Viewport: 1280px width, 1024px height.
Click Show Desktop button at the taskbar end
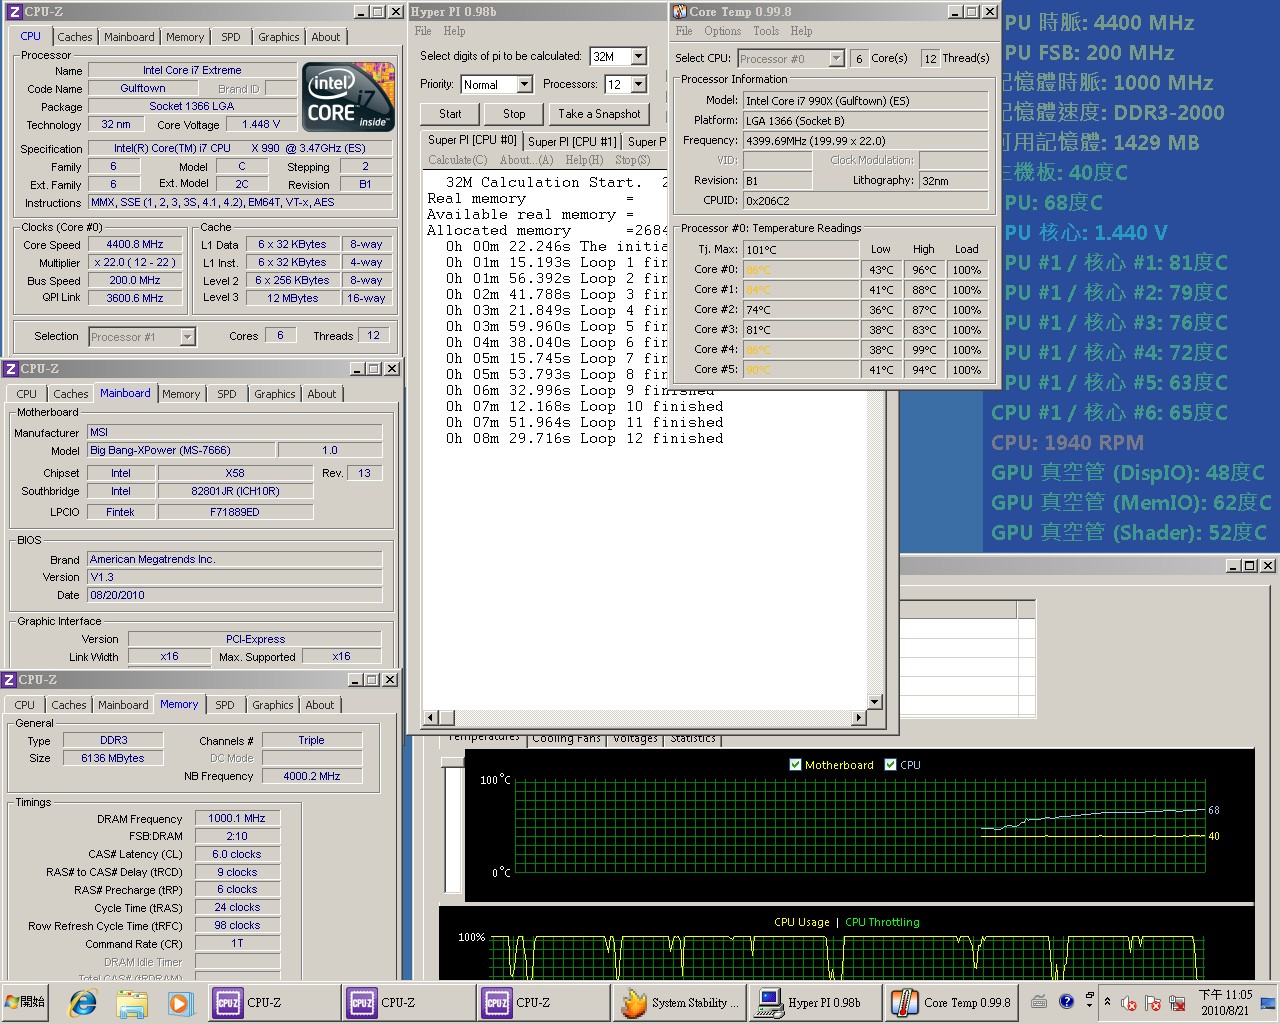(1268, 1002)
